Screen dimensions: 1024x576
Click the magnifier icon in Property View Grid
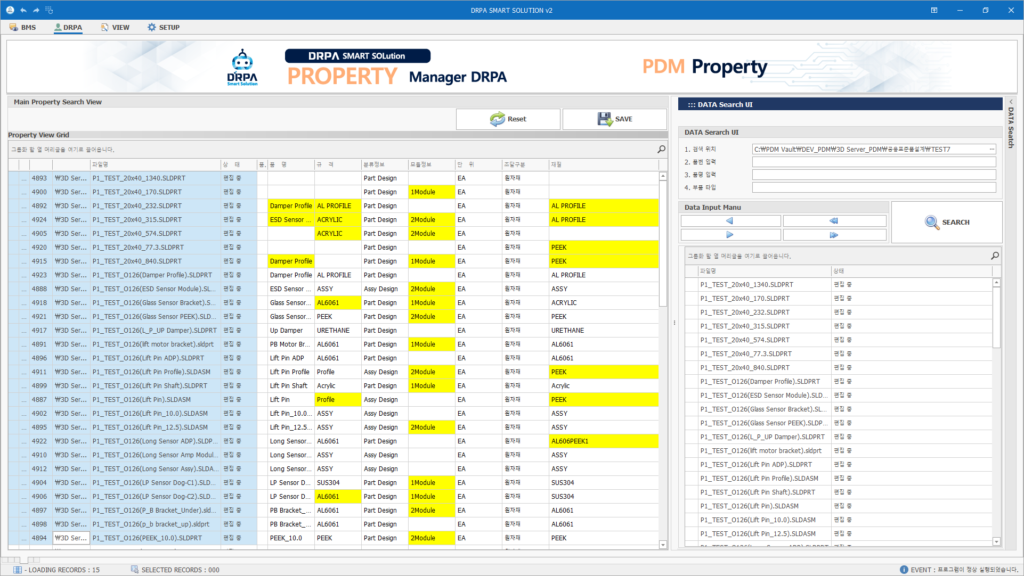661,149
